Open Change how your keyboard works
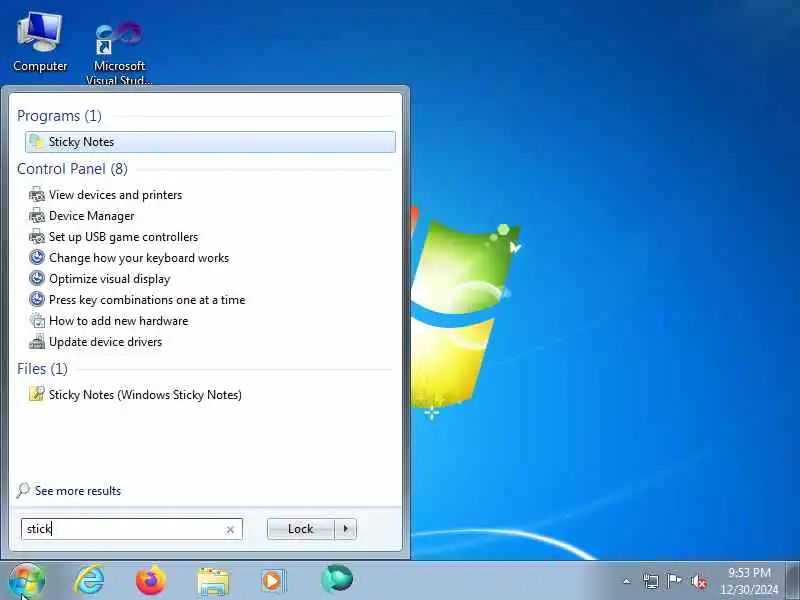 click(x=139, y=258)
